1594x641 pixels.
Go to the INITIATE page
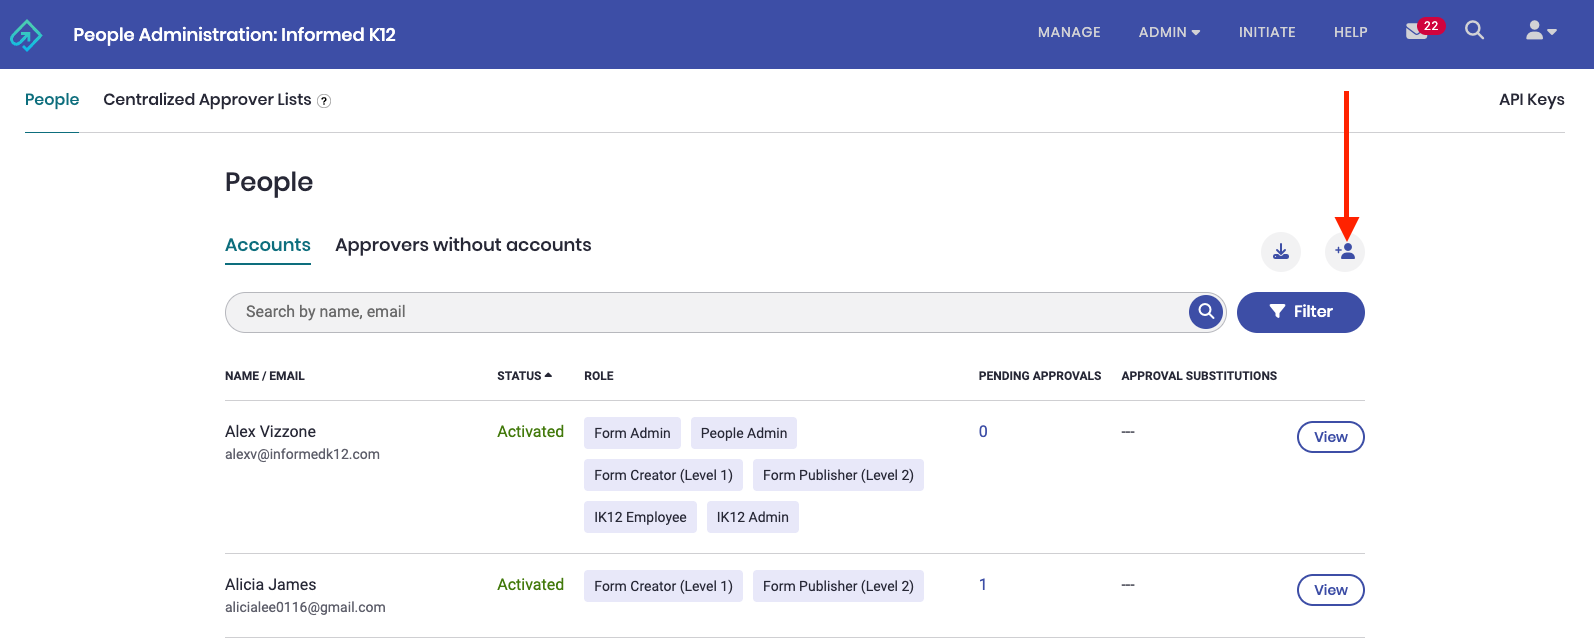[x=1266, y=33]
